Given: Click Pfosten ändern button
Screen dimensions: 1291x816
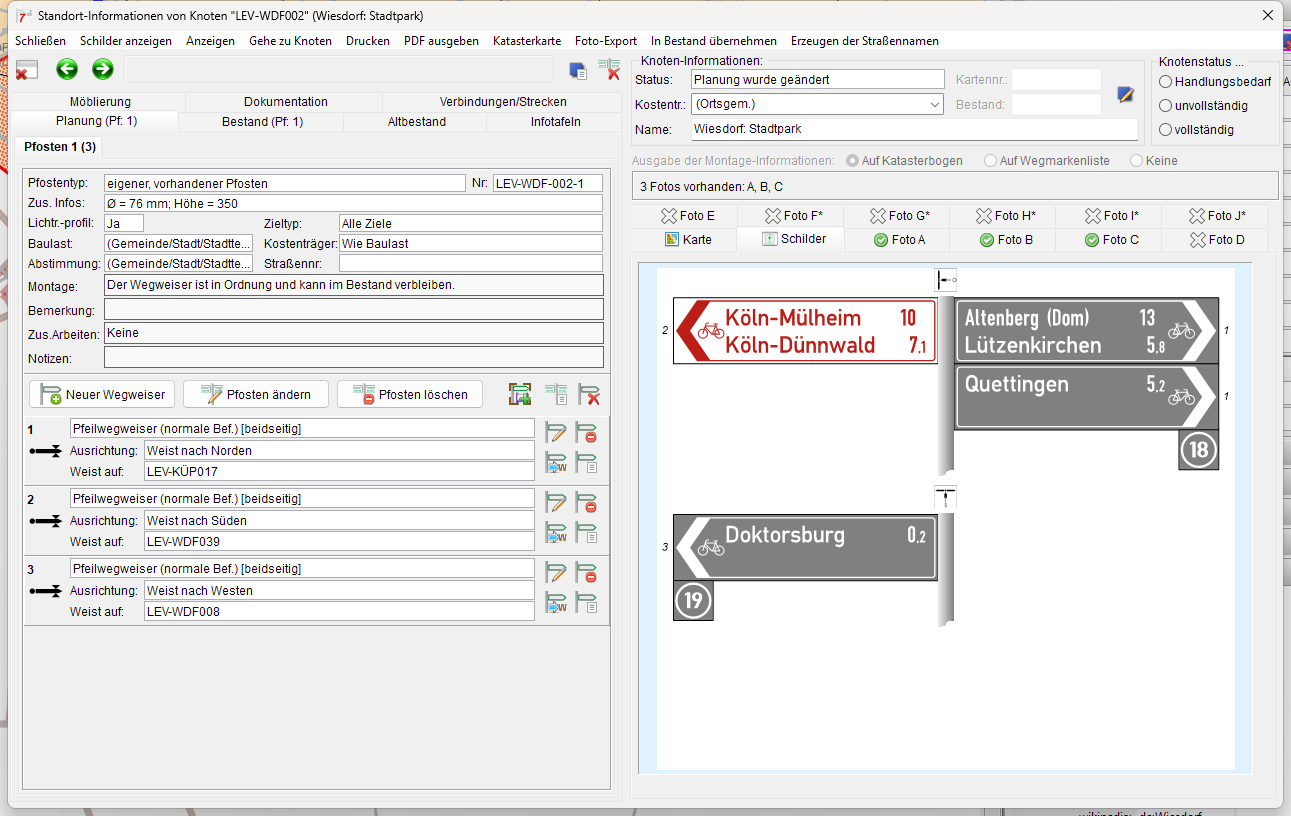Looking at the screenshot, I should coord(256,394).
